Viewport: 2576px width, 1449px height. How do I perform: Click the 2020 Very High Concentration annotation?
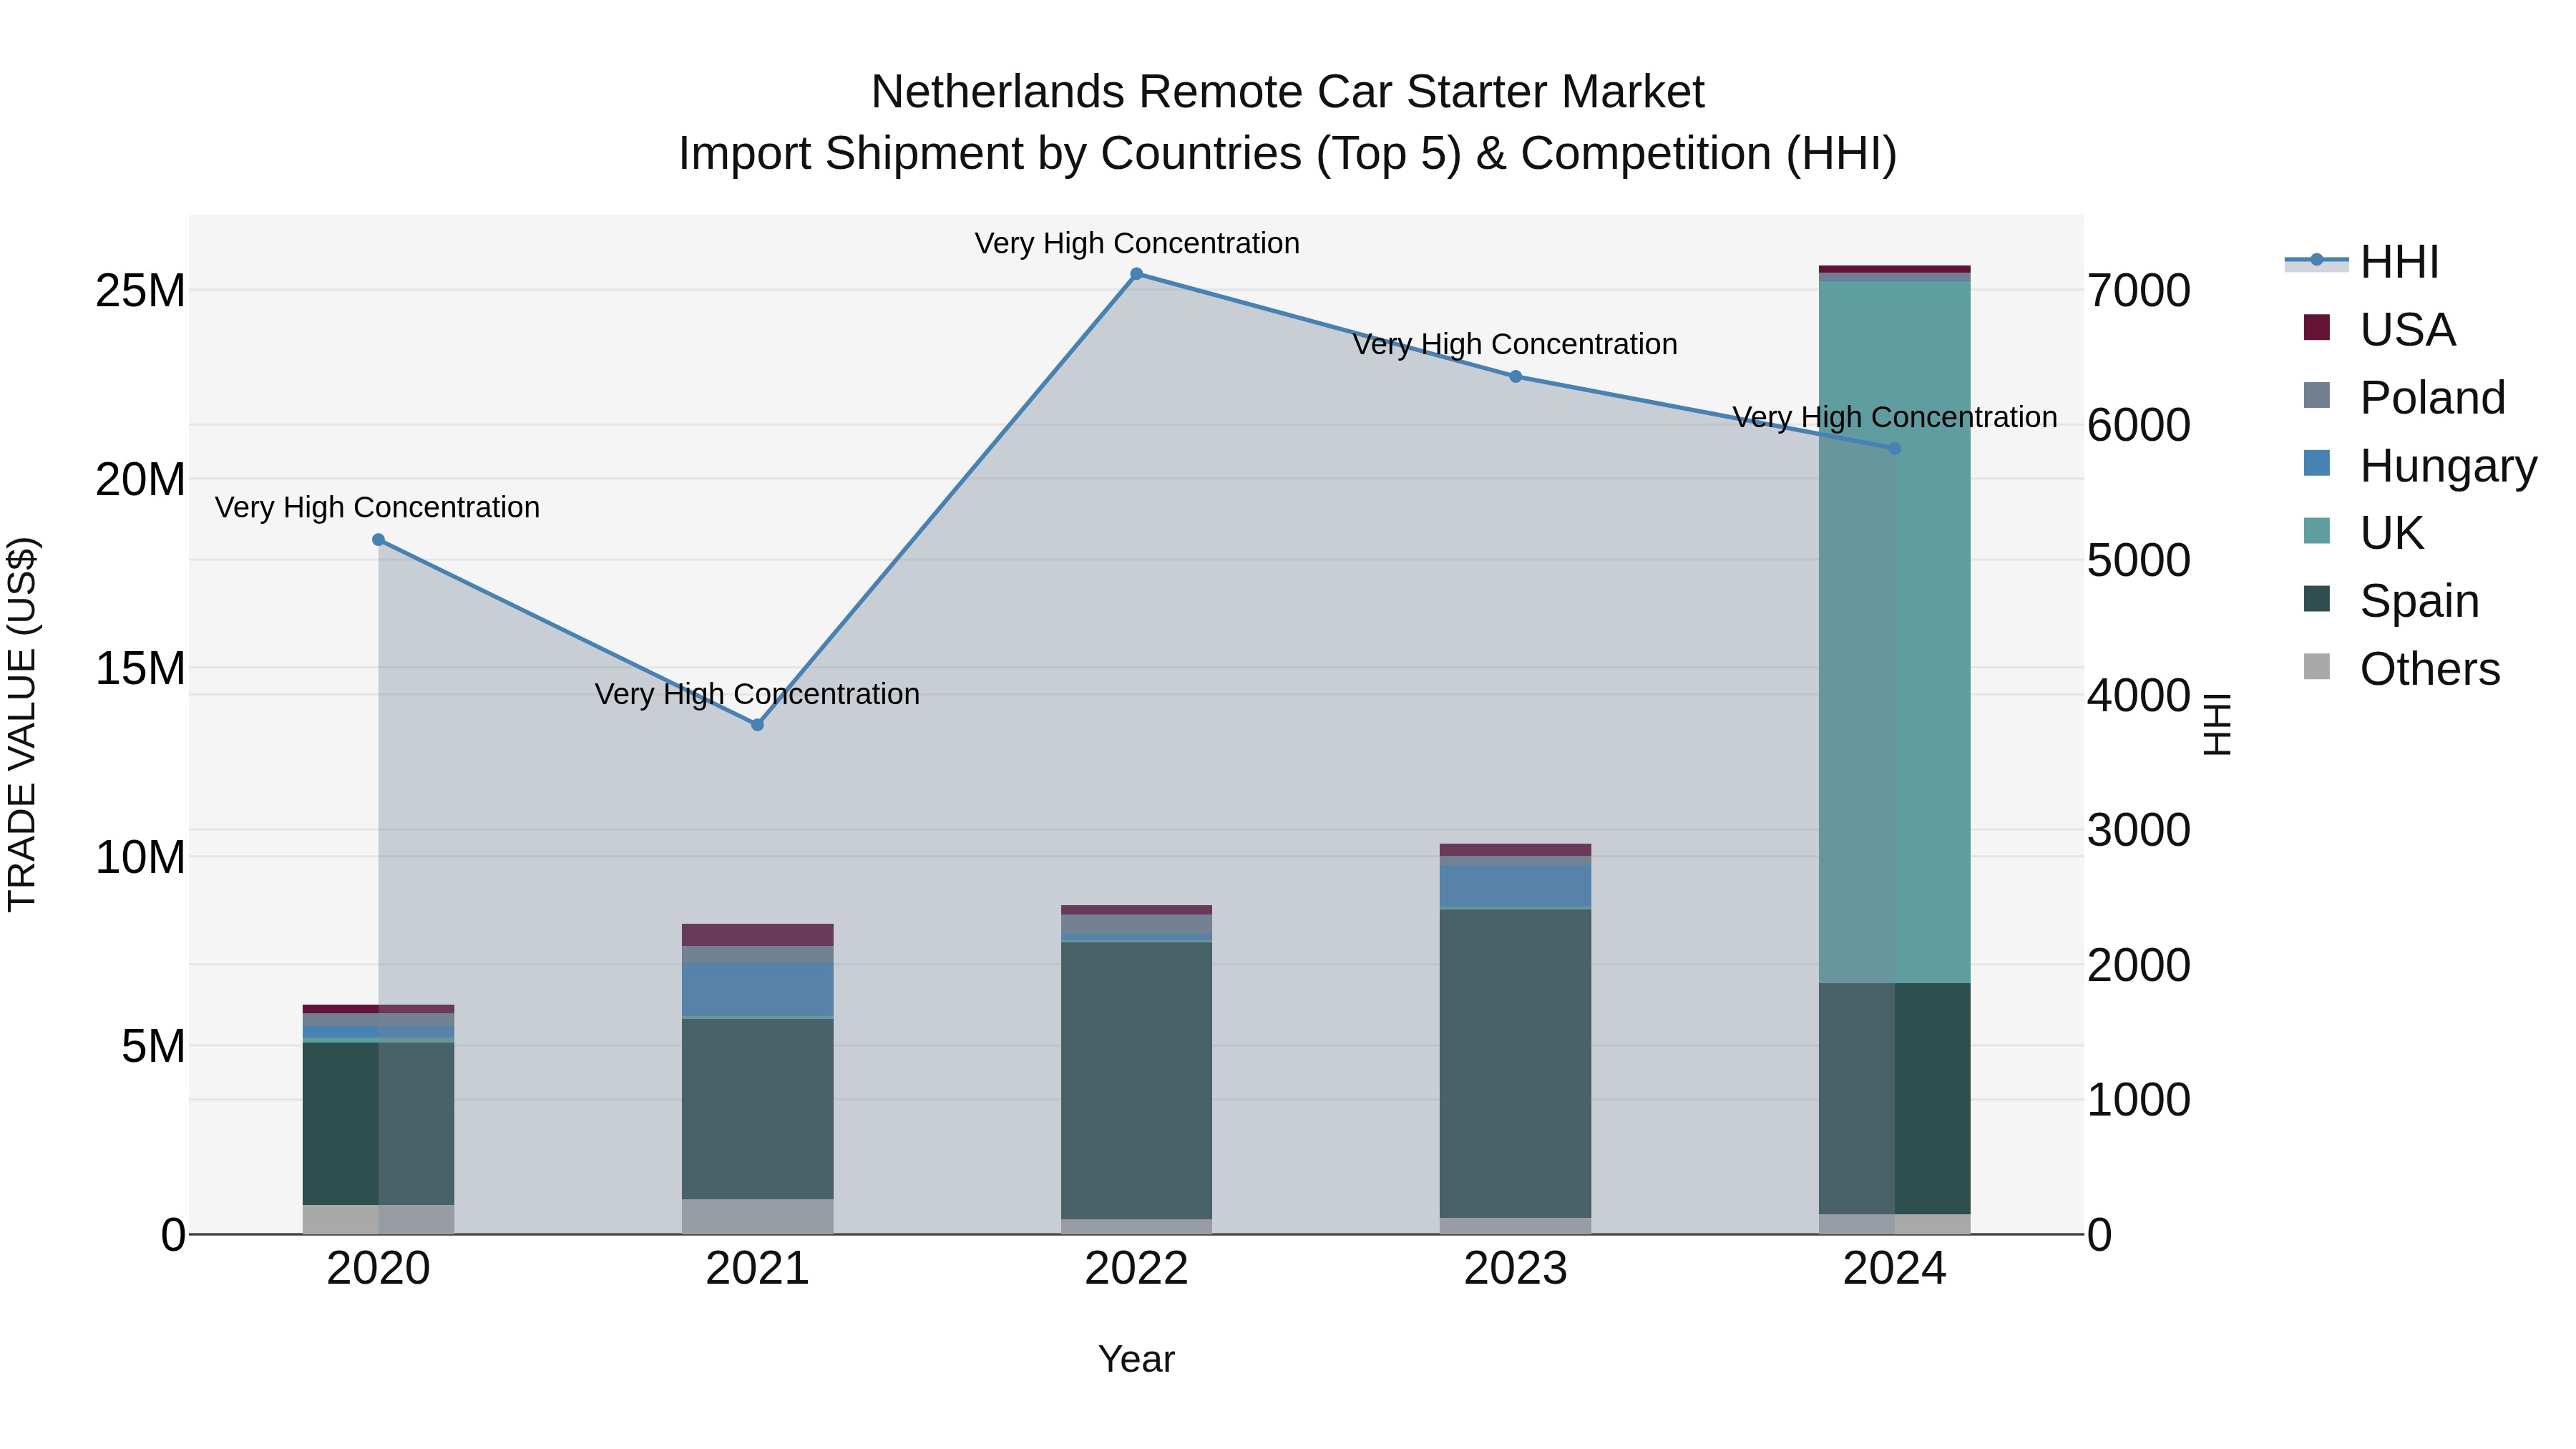point(377,507)
